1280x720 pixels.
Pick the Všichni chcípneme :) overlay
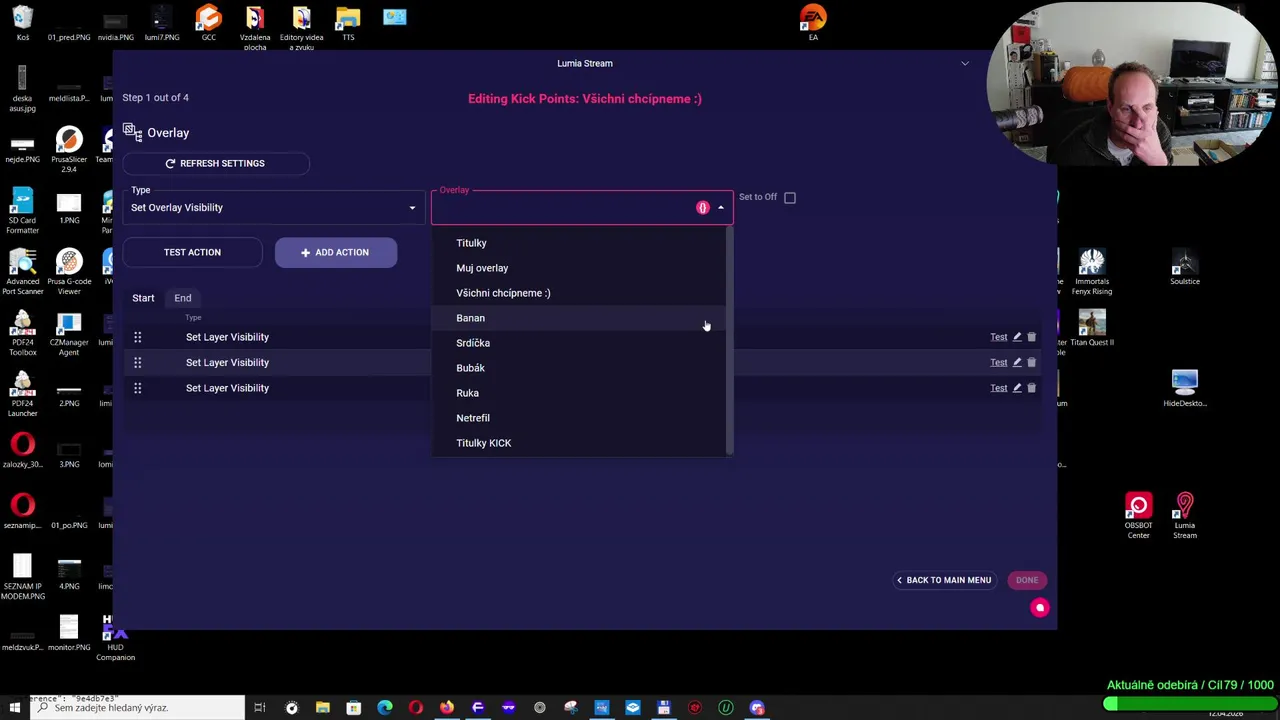pos(581,293)
